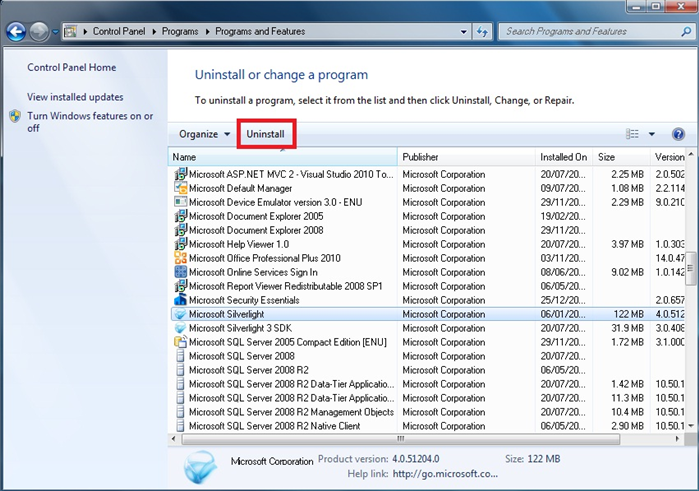
Task: Expand the address bar history dropdown
Action: 464,32
